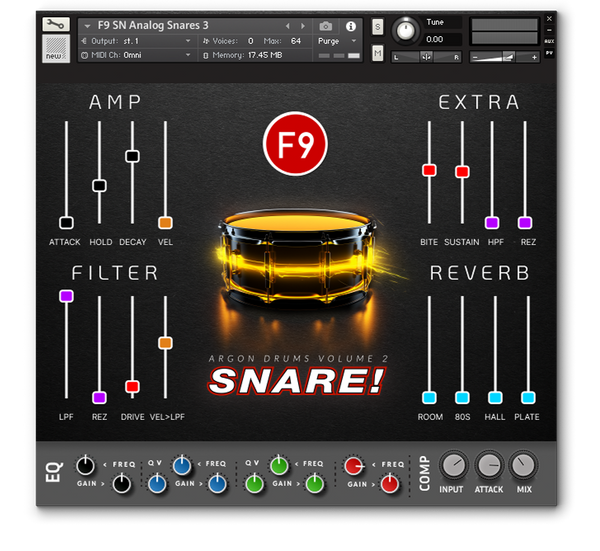Click the red F9 logo

tap(295, 144)
